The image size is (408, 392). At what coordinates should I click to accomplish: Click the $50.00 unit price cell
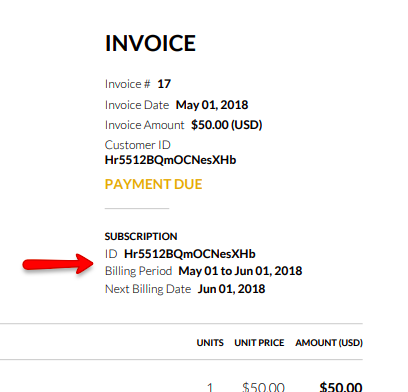[263, 387]
